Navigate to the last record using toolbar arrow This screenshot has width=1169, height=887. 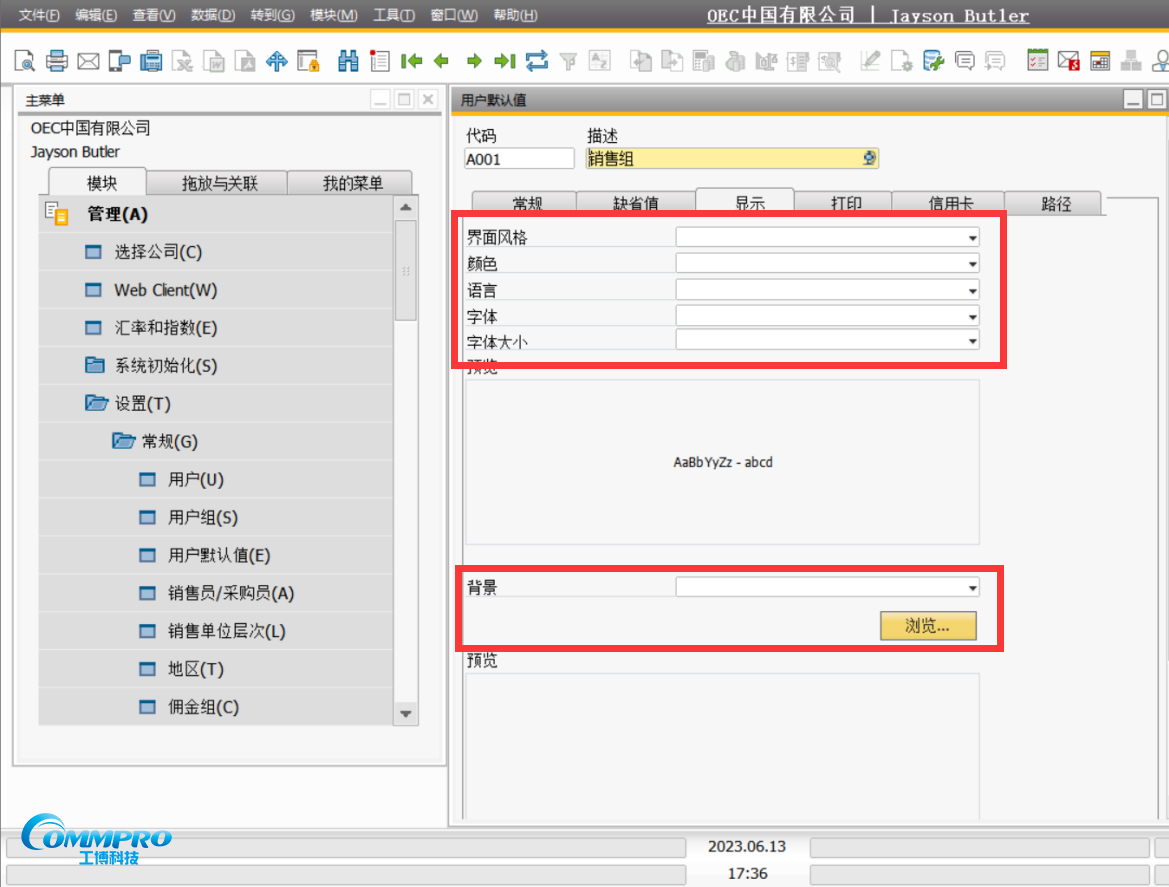504,61
